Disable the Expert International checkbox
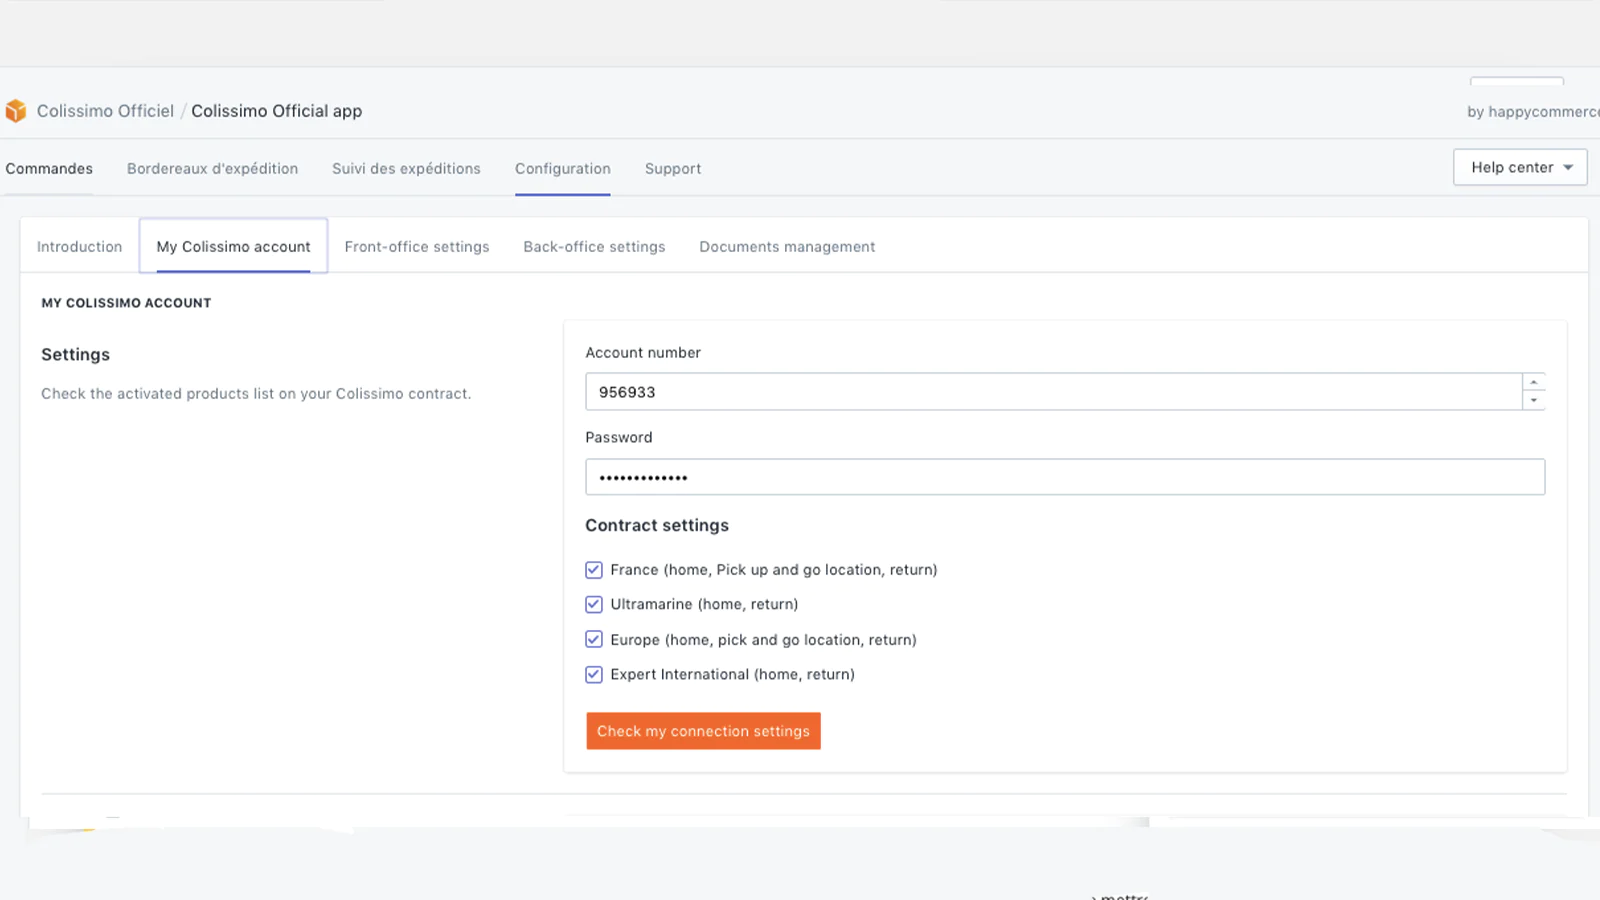Viewport: 1600px width, 900px height. pyautogui.click(x=594, y=675)
